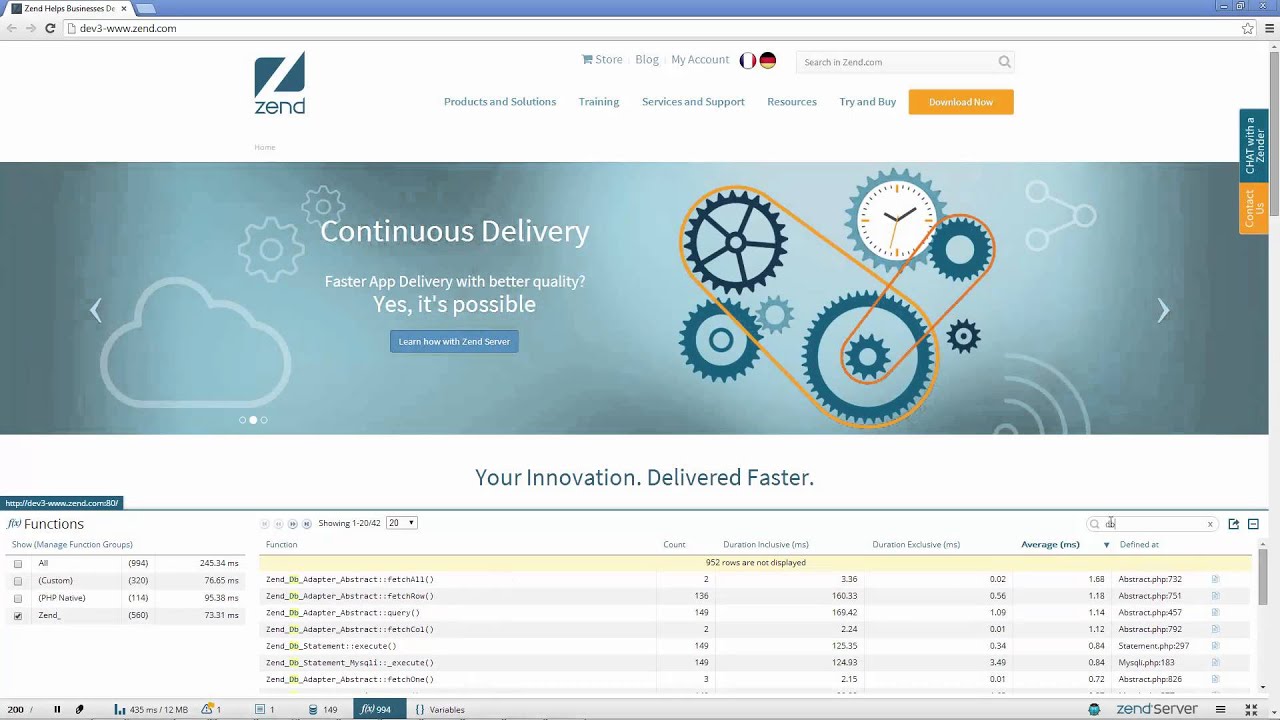The image size is (1280, 720).
Task: Click Learn how with Zend Server button
Action: tap(454, 342)
